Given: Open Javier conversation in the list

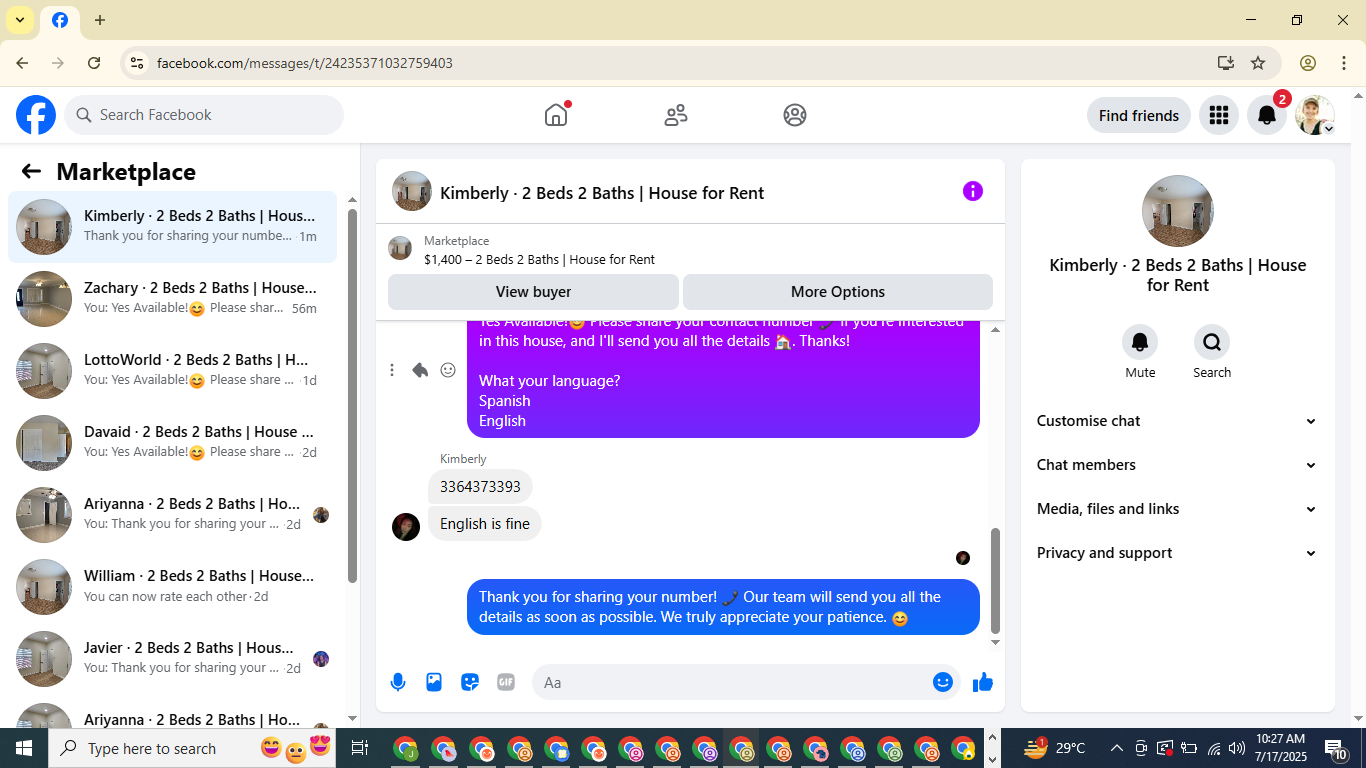Looking at the screenshot, I should click(173, 658).
